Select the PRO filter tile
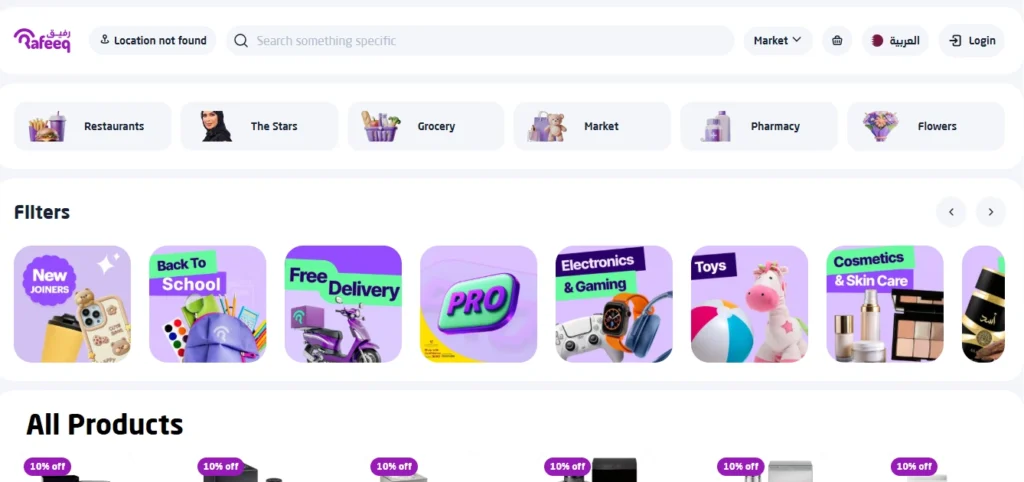Screen dimensions: 1024x482 (478, 304)
